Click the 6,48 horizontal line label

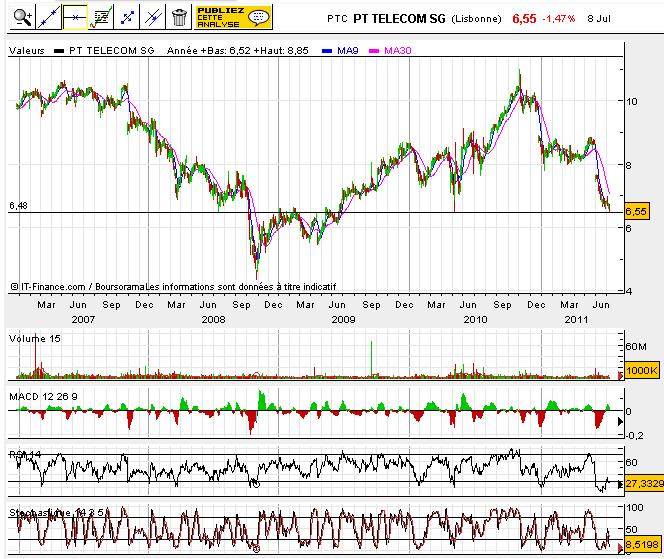click(x=18, y=206)
